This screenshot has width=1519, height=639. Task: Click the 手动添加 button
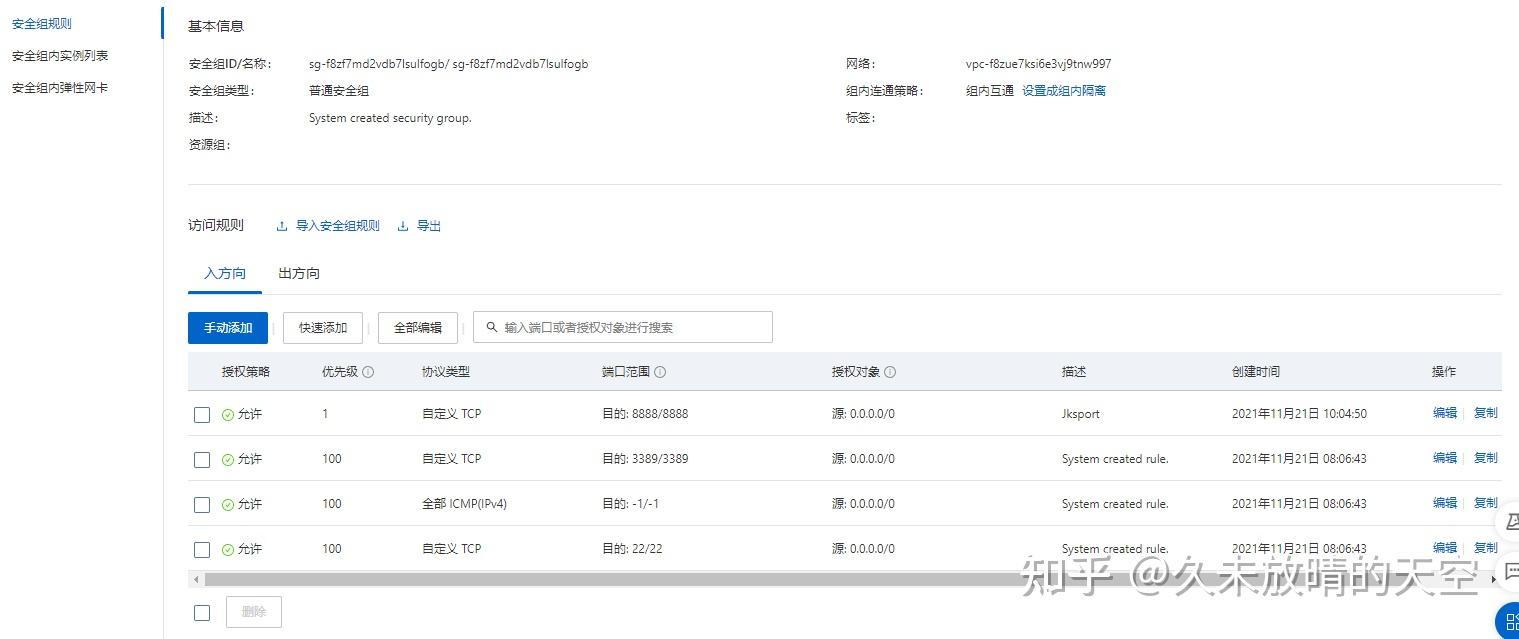[228, 327]
